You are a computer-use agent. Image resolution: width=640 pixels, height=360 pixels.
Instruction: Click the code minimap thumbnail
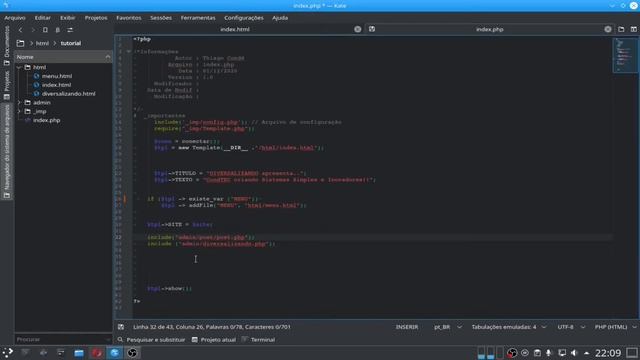coord(624,56)
